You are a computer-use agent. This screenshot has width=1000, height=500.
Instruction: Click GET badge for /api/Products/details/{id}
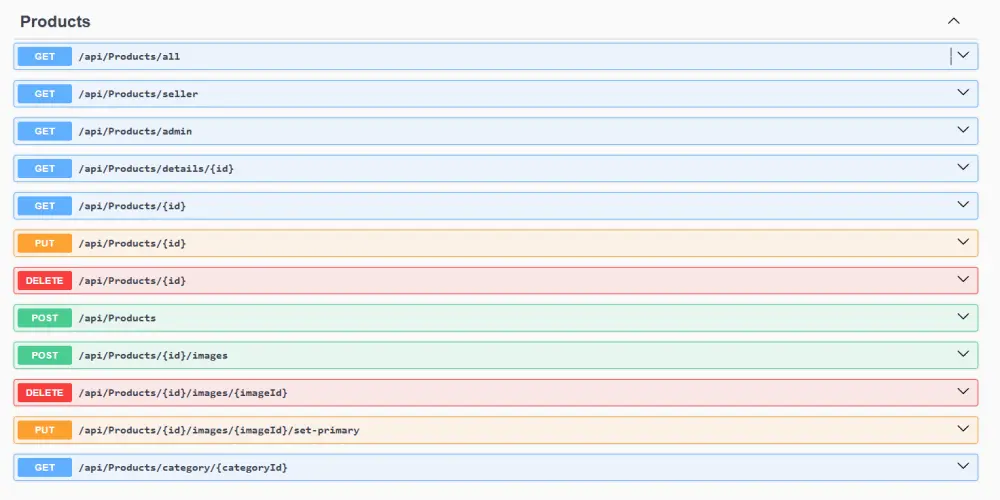pyautogui.click(x=45, y=168)
